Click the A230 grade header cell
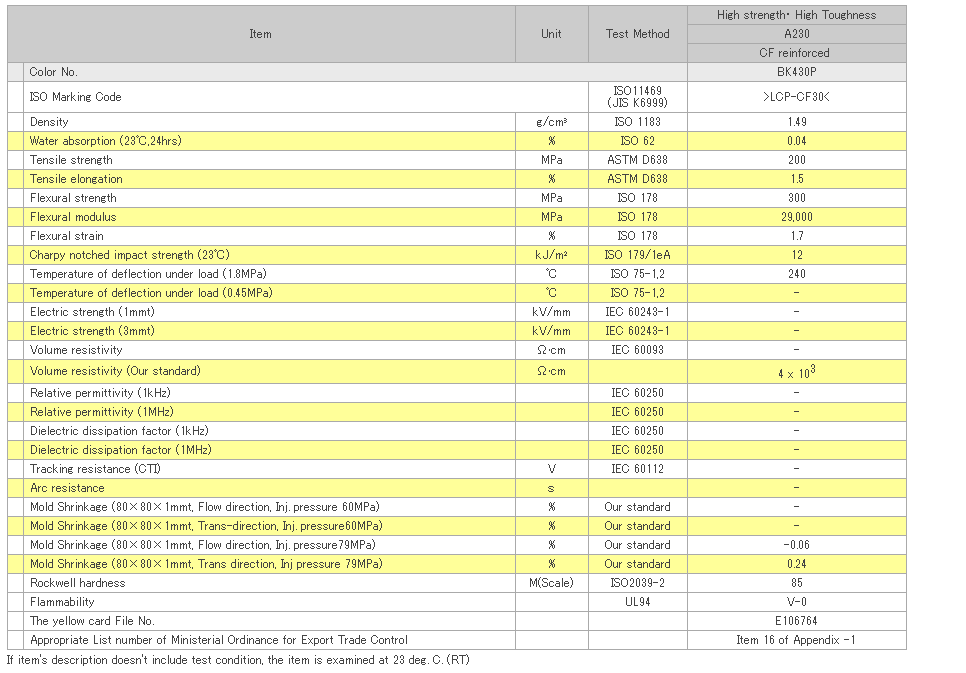Screen dimensions: 966x673 coord(796,34)
